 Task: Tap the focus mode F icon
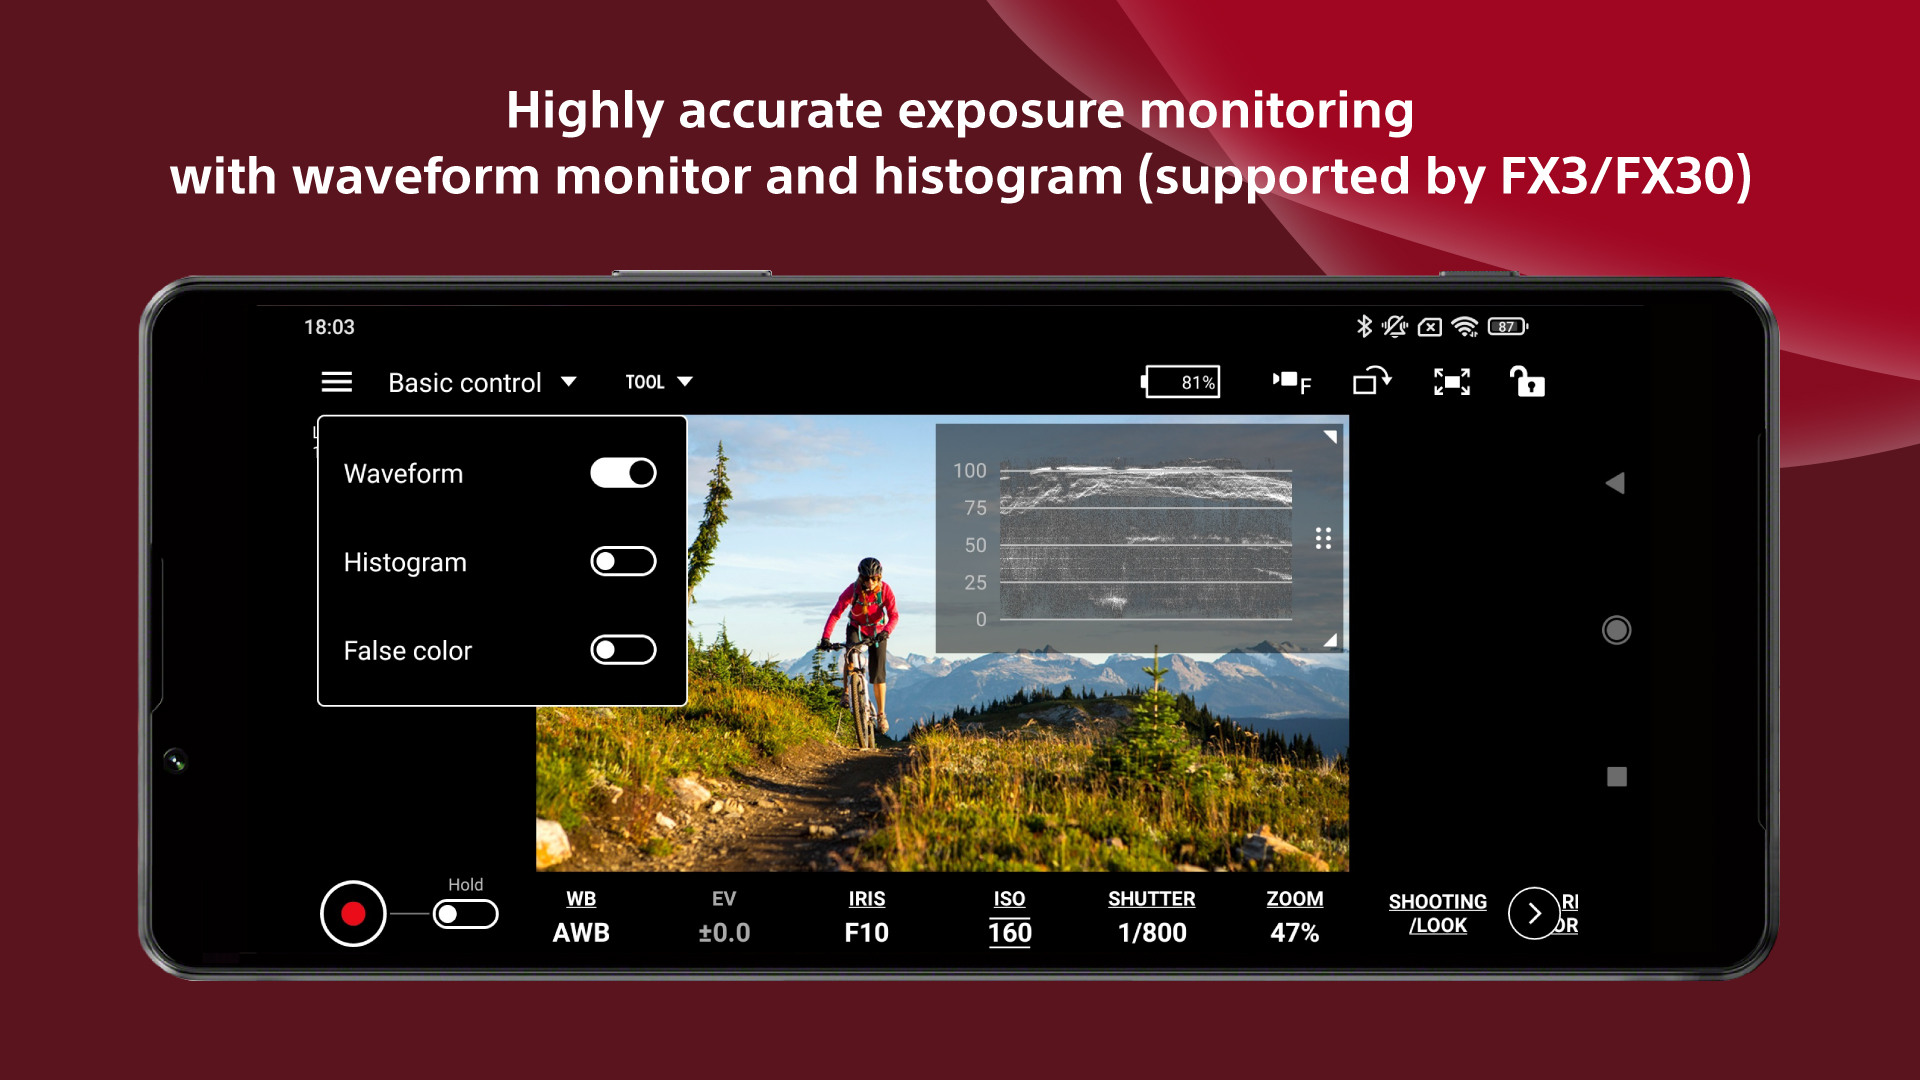1291,382
